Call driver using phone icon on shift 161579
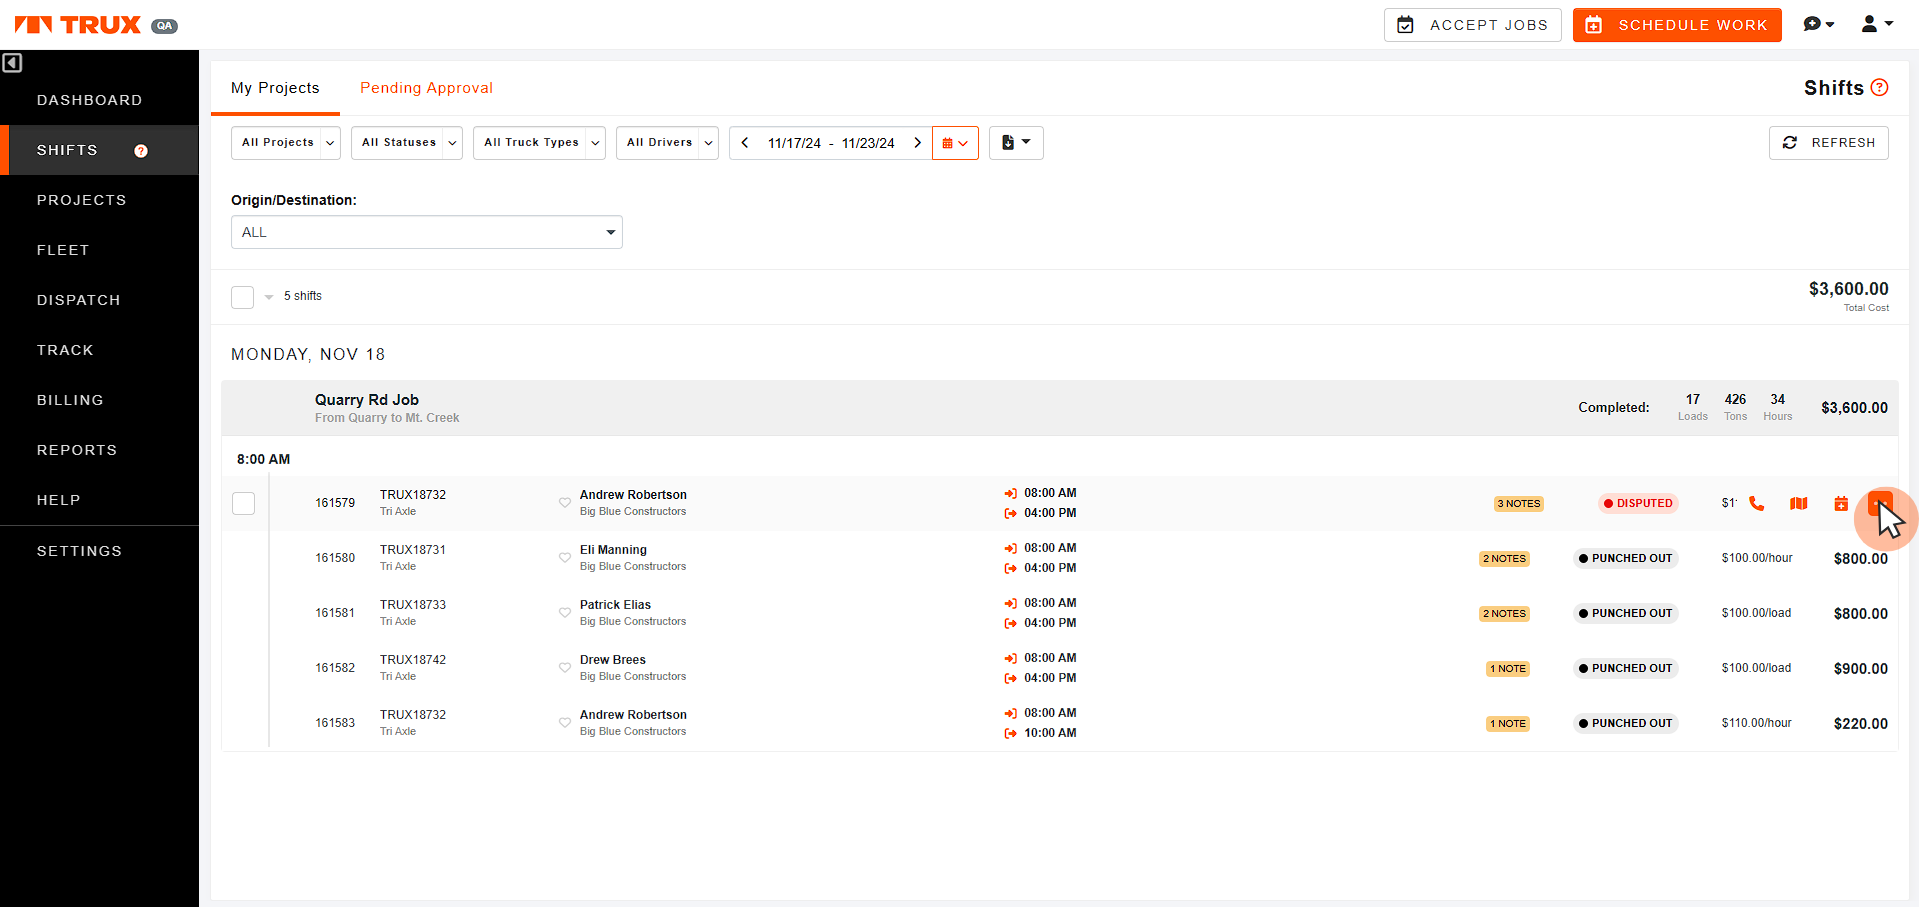 coord(1757,503)
